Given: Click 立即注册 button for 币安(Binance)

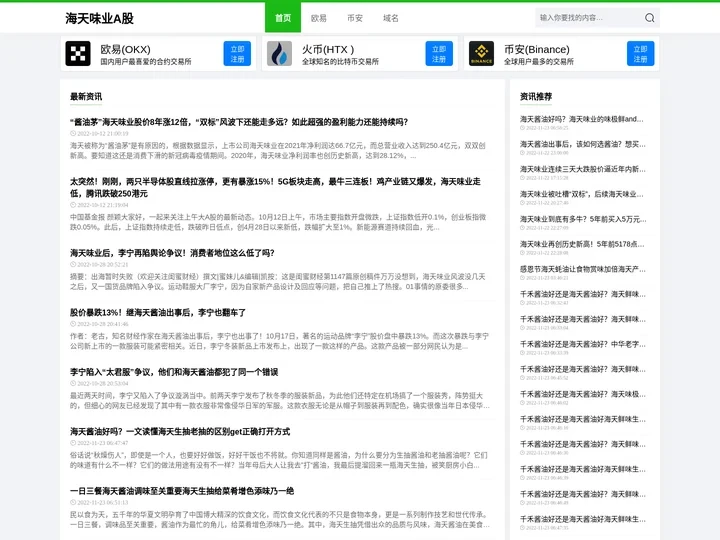Looking at the screenshot, I should (641, 54).
